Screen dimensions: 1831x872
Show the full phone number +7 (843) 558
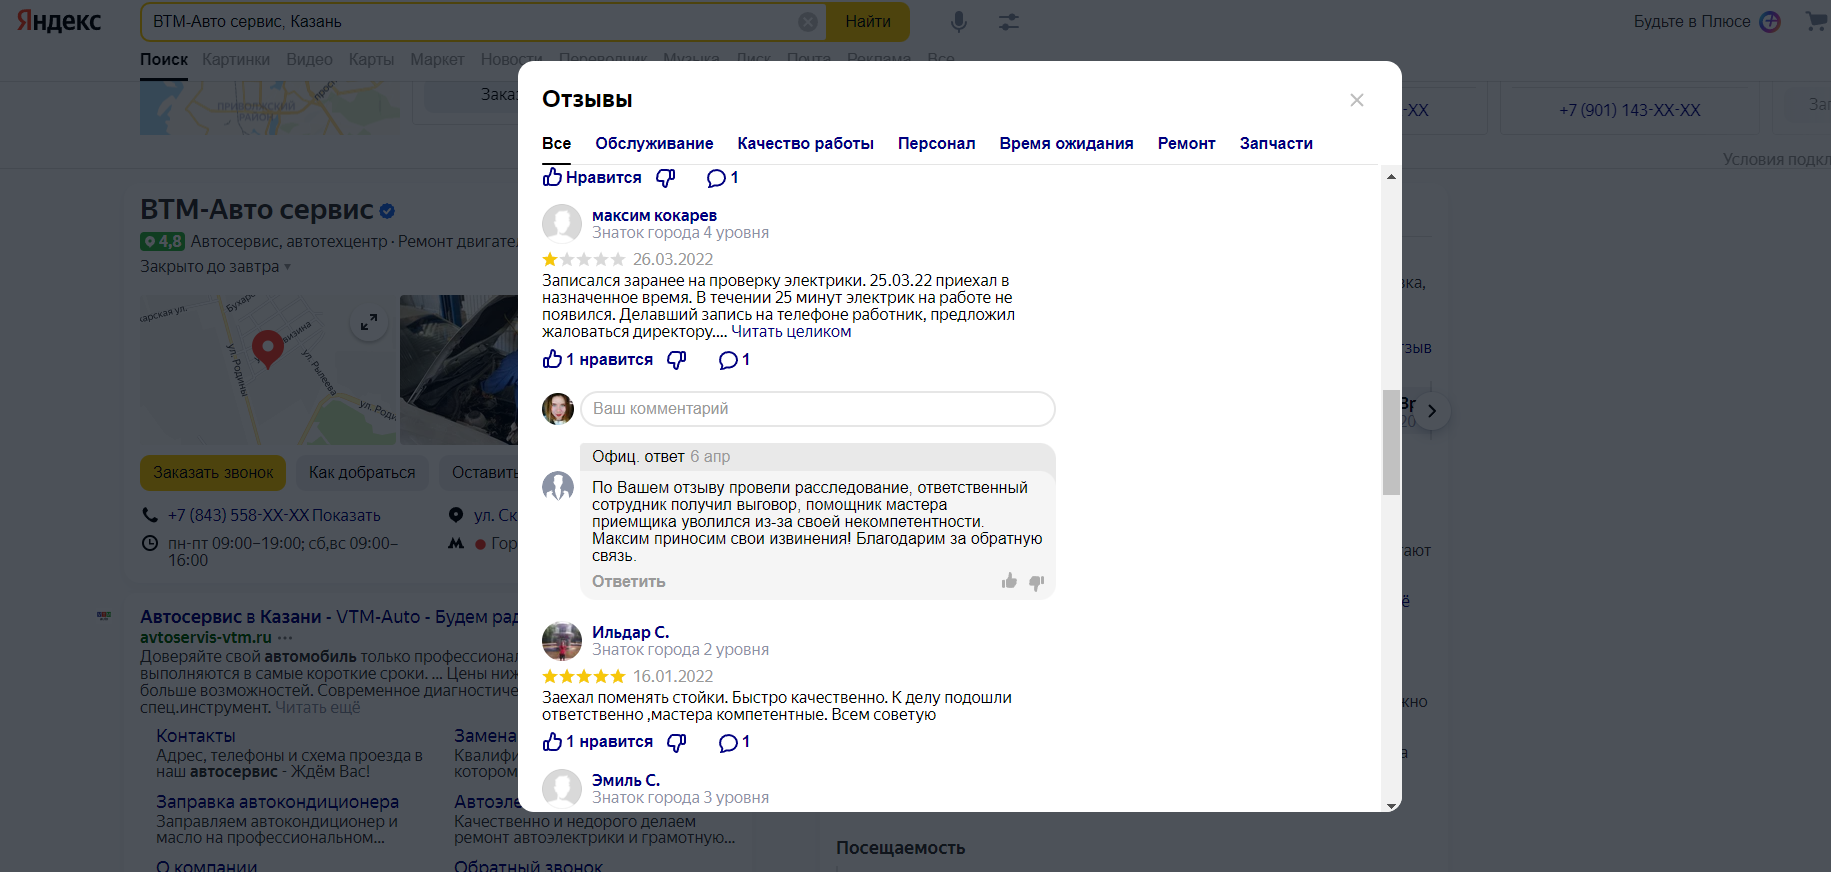point(346,516)
